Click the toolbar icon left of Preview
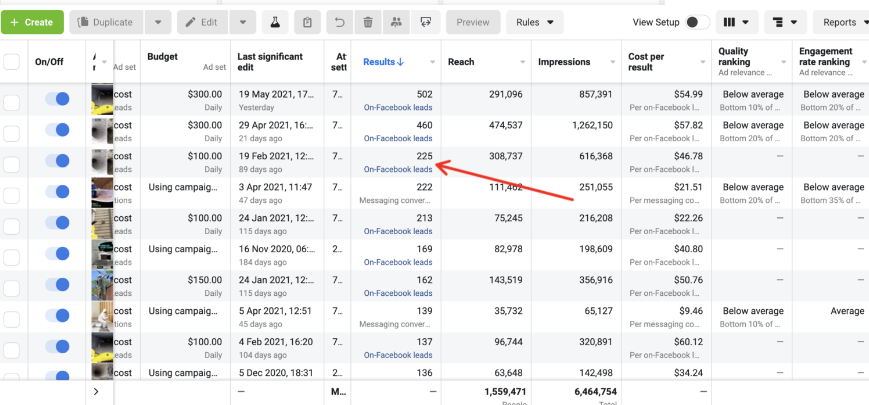Screen dimensions: 869x405 coord(426,22)
